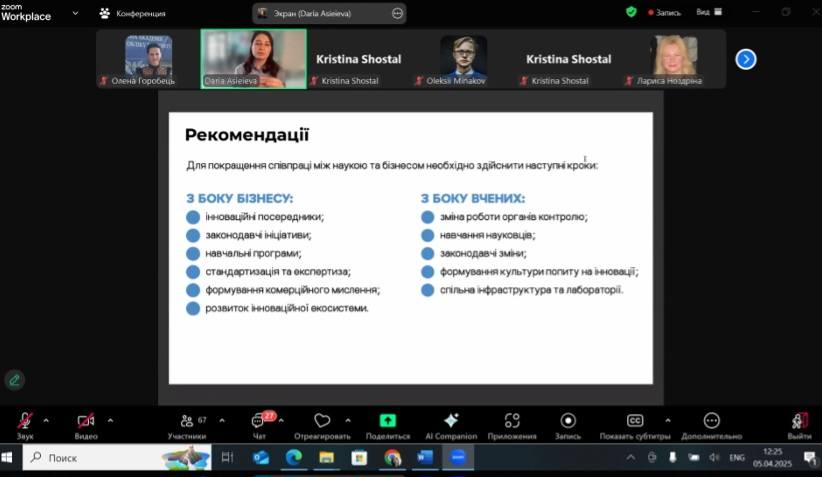Select Daria Asieieva's video thumbnail
This screenshot has height=477, width=822.
click(254, 58)
